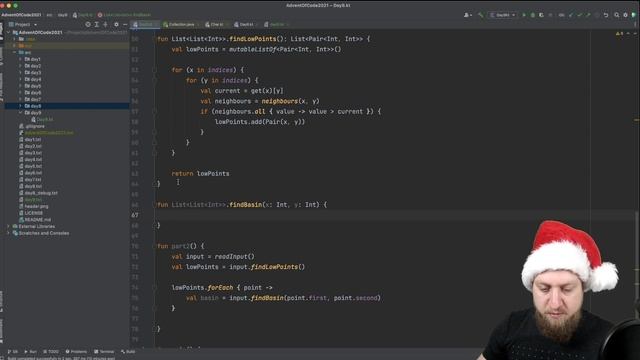Expand Scratches and Consoles node
The image size is (640, 360).
tap(9, 233)
